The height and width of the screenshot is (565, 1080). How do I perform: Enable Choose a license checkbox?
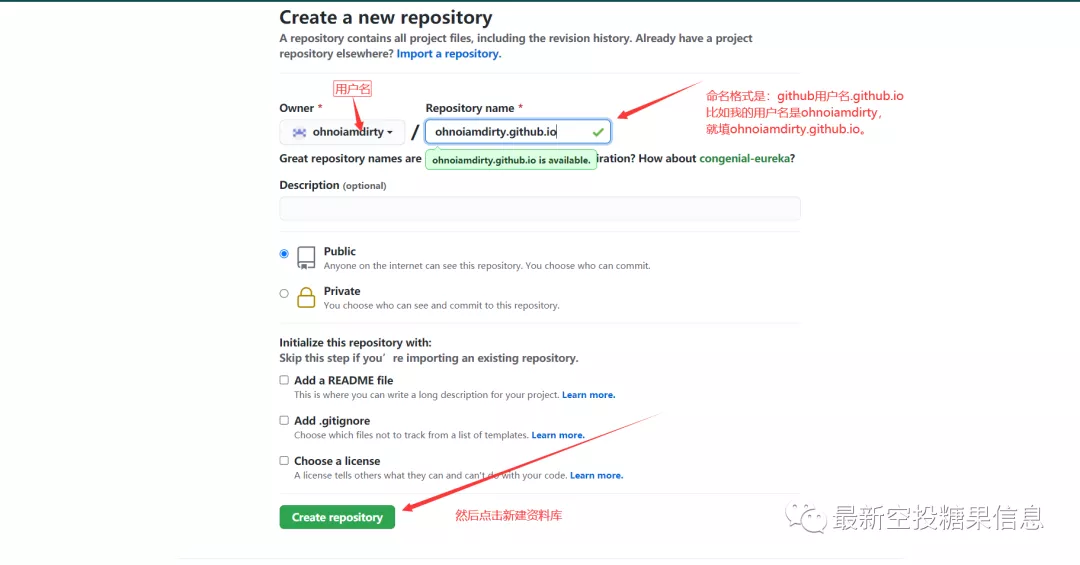click(x=284, y=460)
